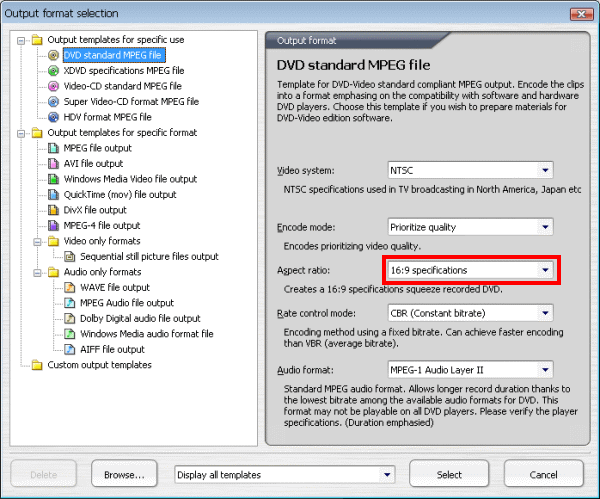This screenshot has width=600, height=499.
Task: Collapse Output templates for specific use node
Action: pos(21,40)
